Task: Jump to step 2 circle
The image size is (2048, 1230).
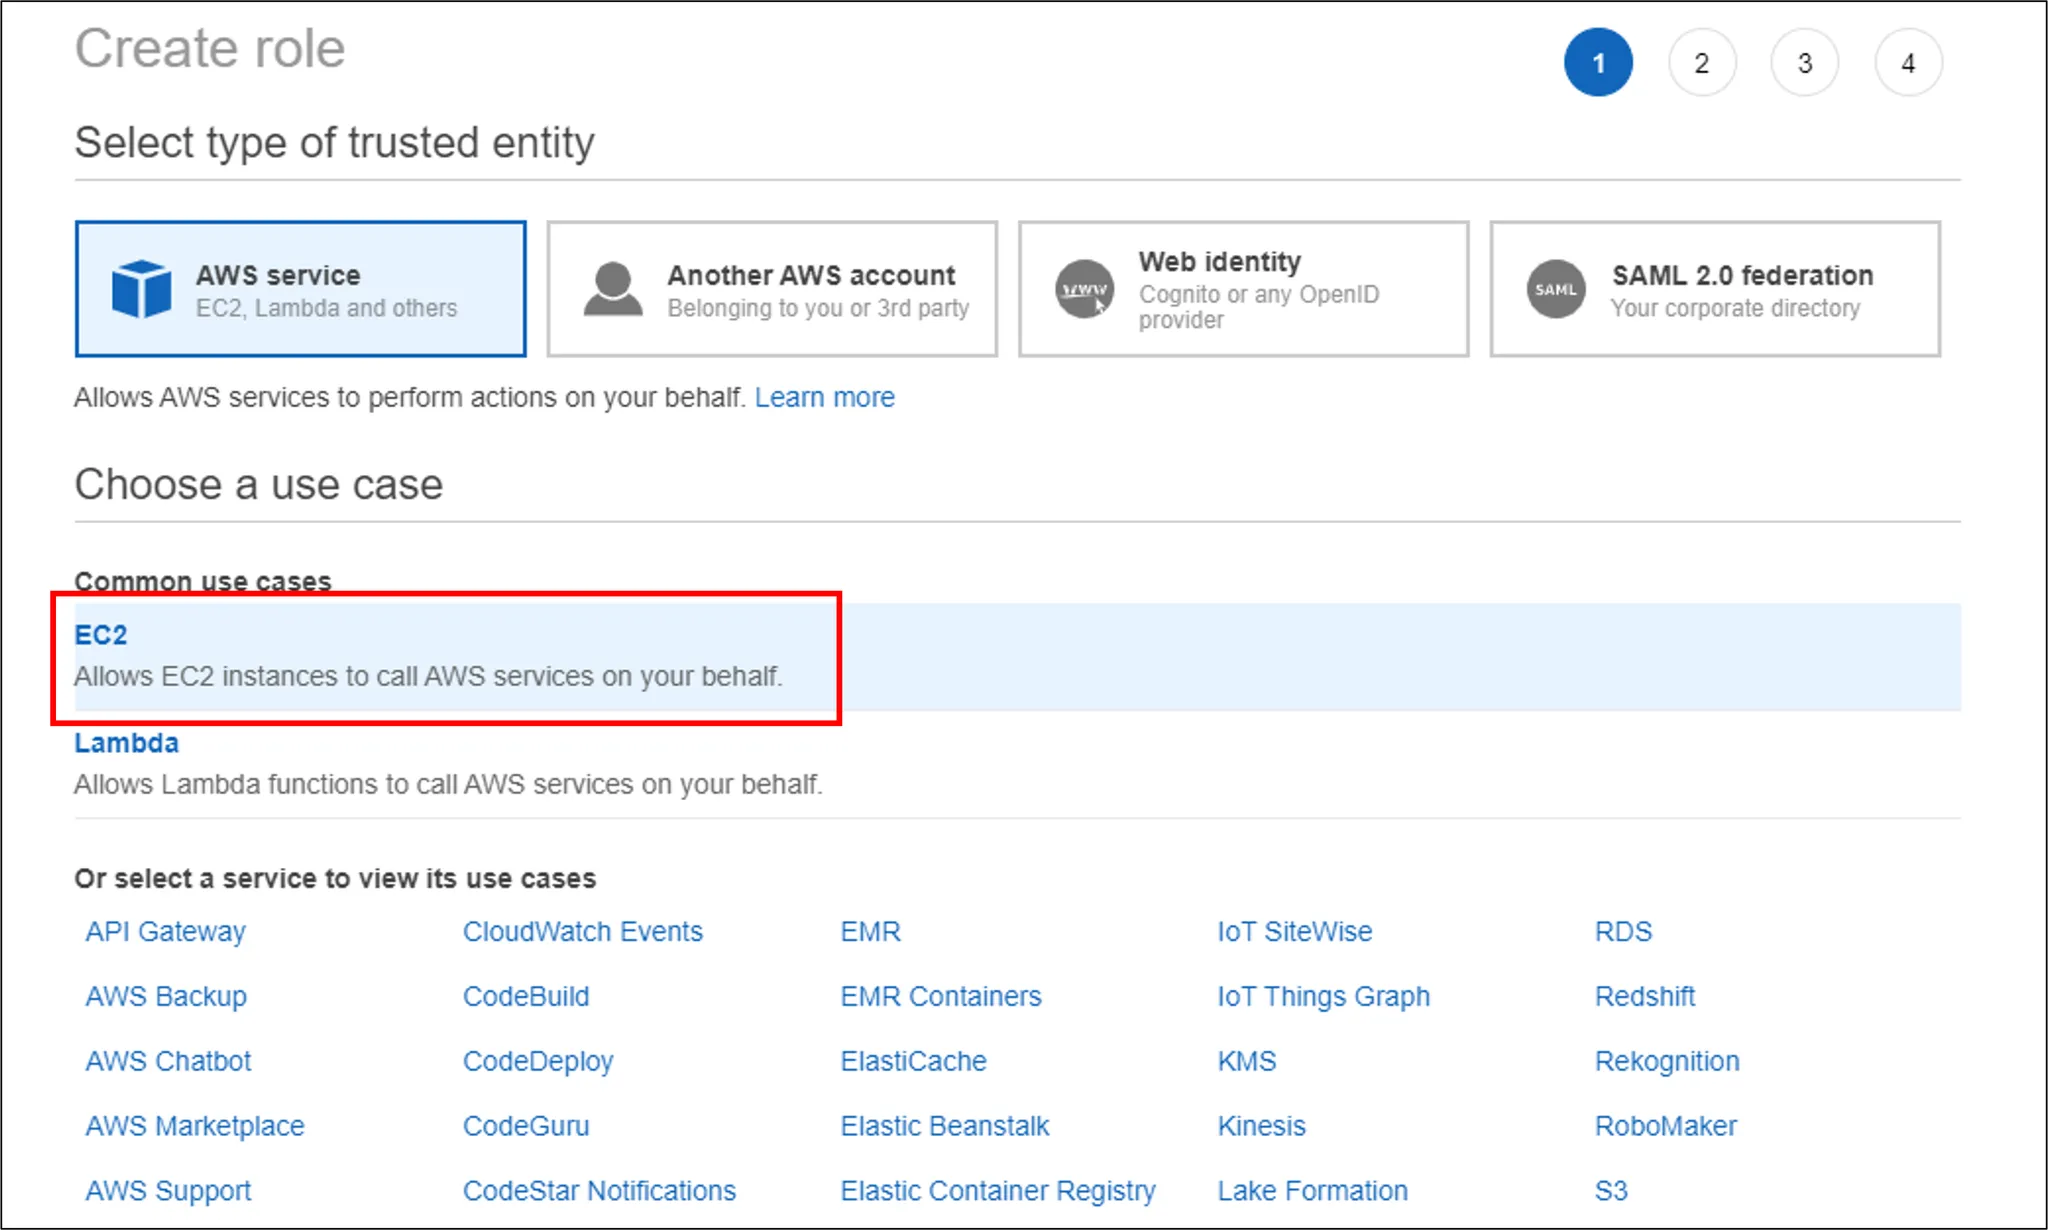Action: point(1701,63)
